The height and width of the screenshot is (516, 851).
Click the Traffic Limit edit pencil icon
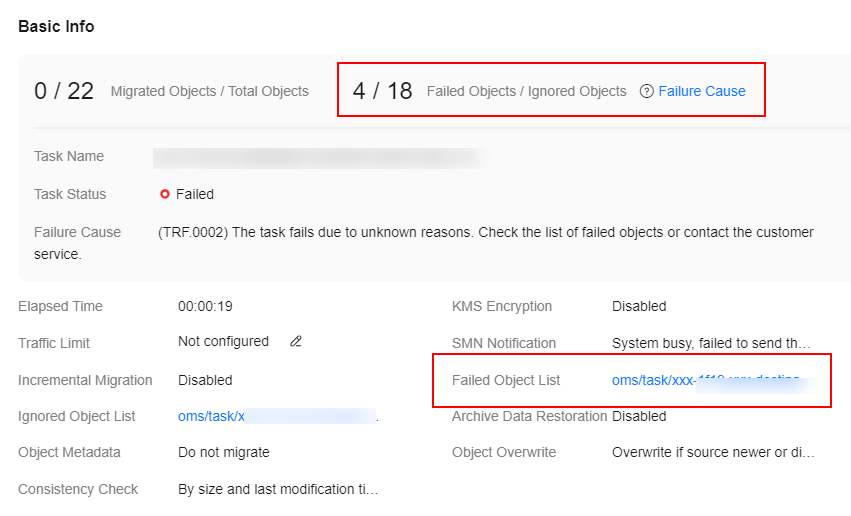(x=296, y=341)
